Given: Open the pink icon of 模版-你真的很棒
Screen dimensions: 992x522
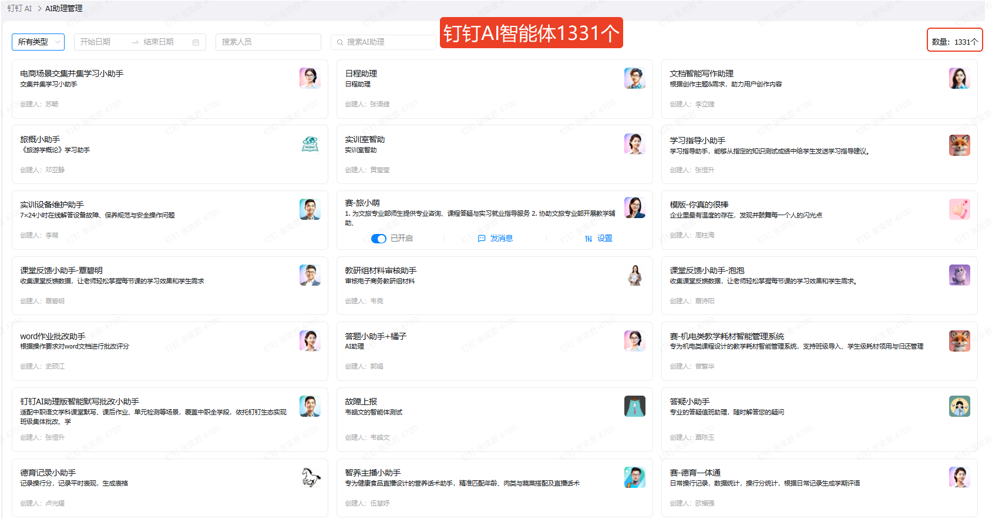Looking at the screenshot, I should [x=959, y=209].
